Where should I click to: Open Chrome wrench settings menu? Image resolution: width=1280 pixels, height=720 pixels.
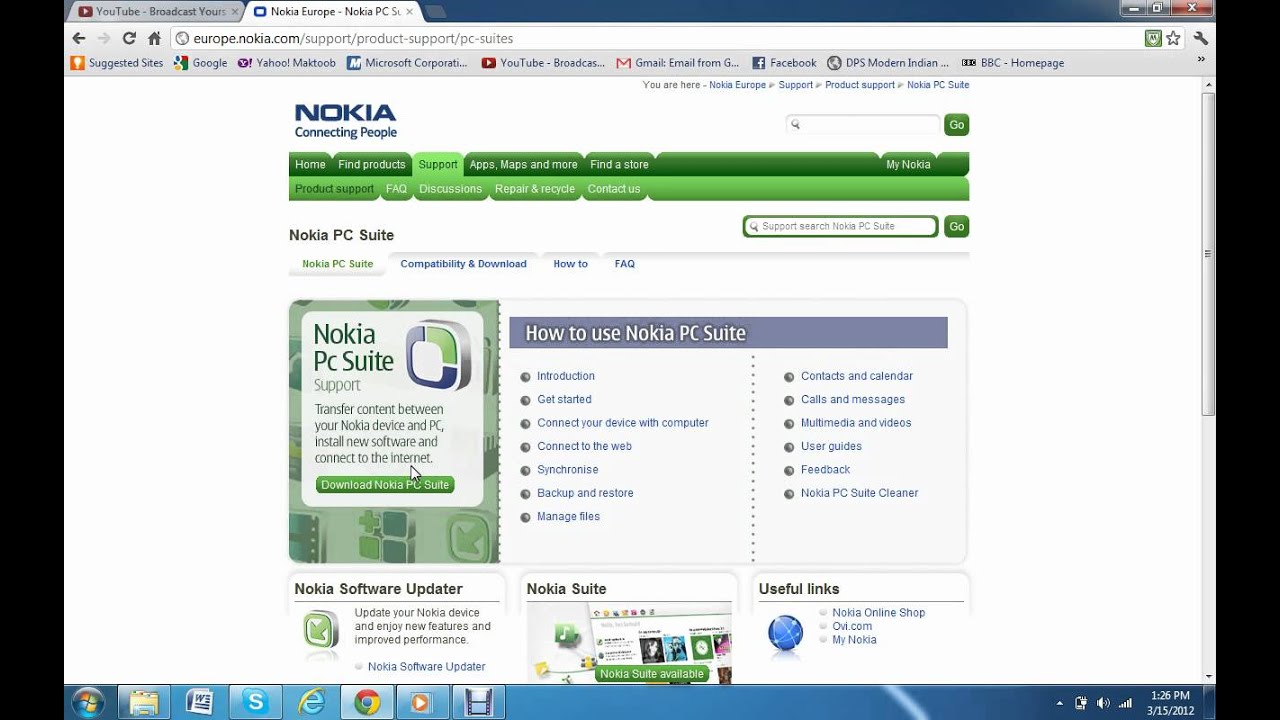pyautogui.click(x=1201, y=38)
